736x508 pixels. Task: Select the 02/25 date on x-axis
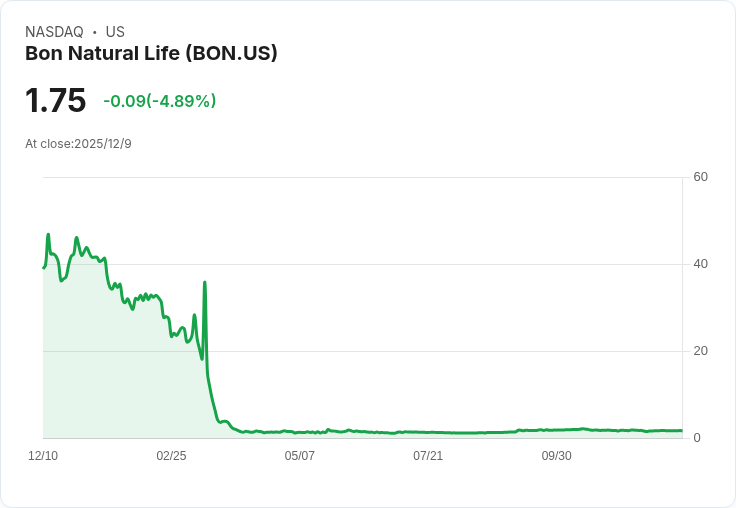(171, 456)
